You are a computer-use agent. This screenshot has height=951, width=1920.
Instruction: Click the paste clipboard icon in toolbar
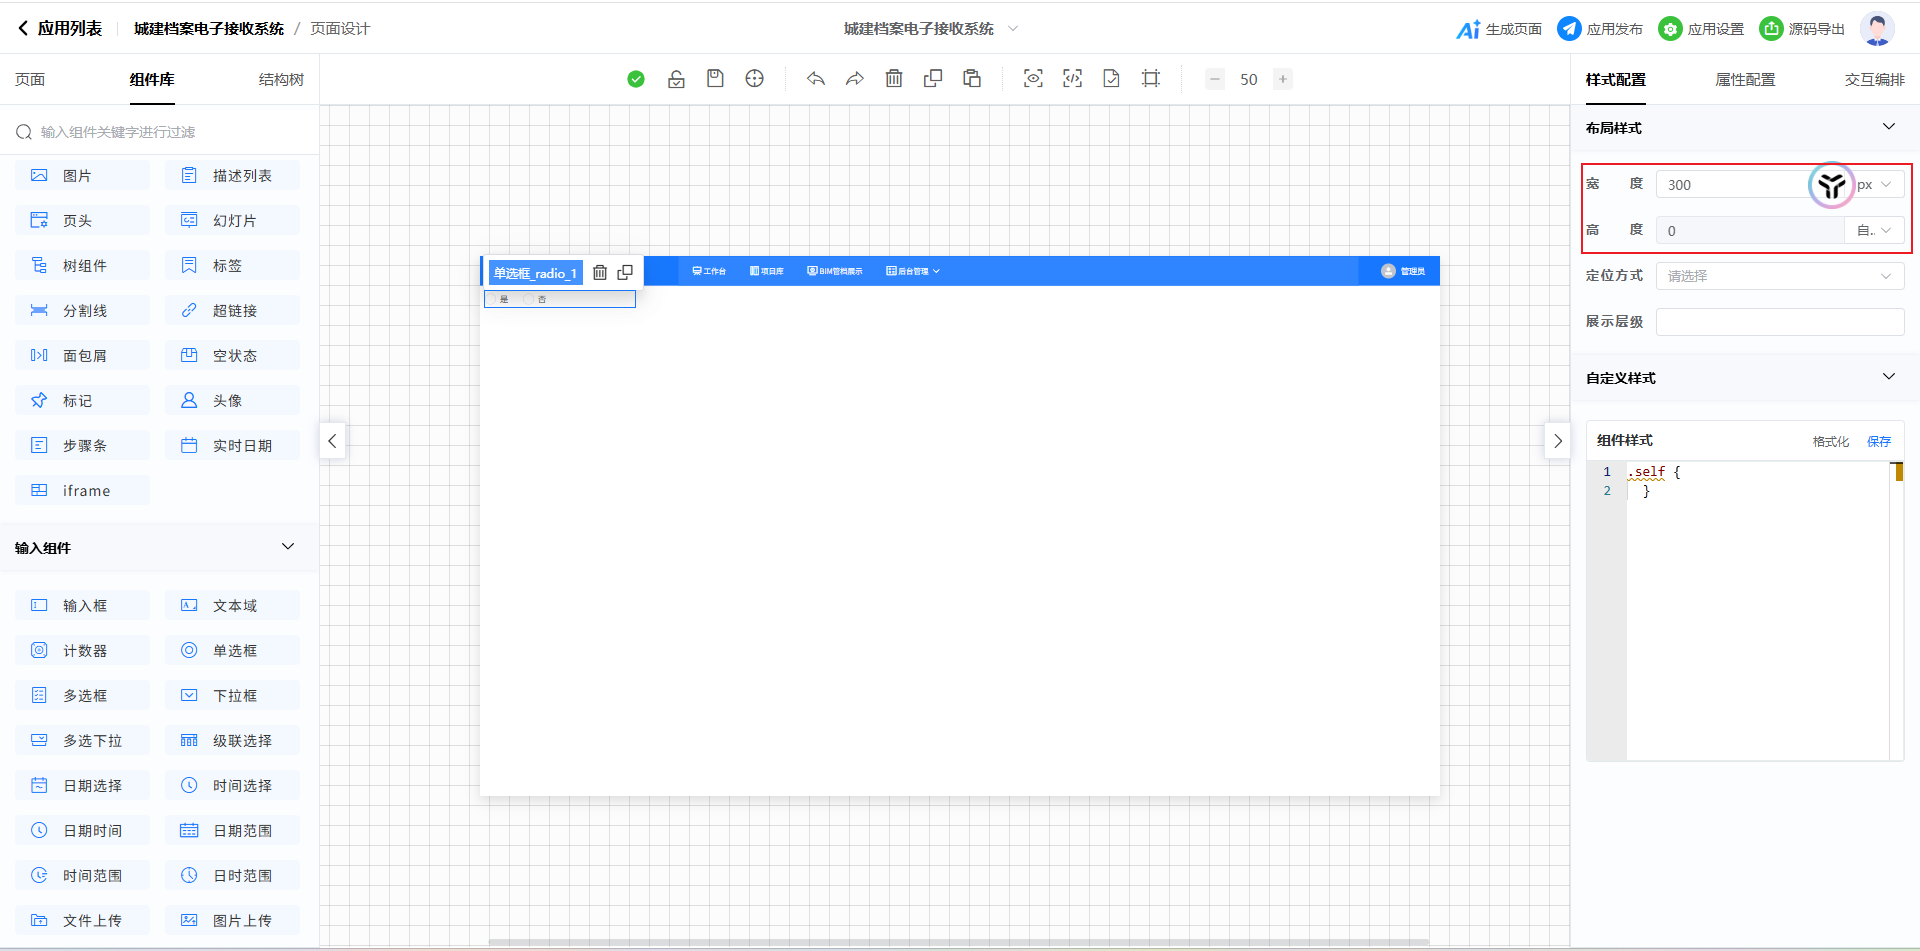coord(972,78)
